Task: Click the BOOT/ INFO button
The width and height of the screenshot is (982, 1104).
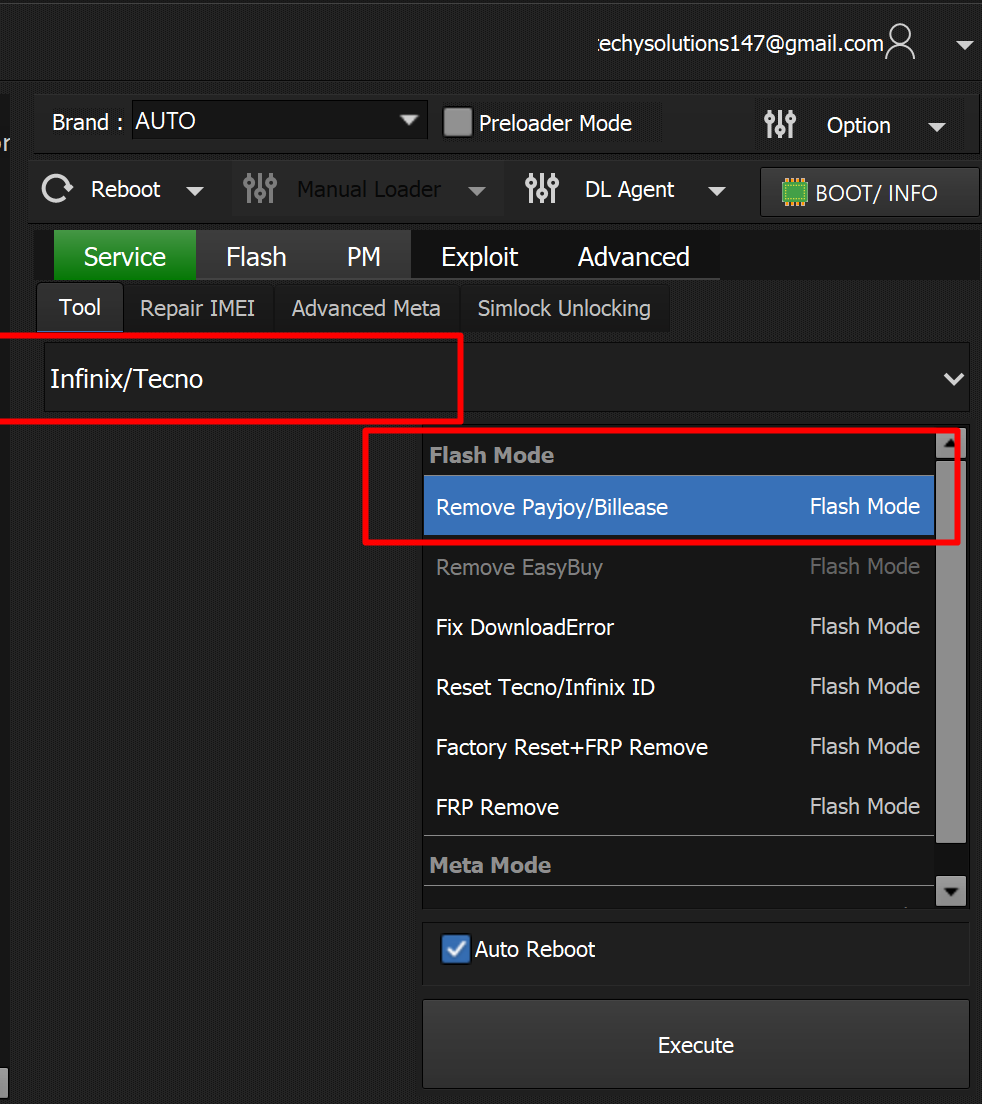Action: click(x=870, y=192)
